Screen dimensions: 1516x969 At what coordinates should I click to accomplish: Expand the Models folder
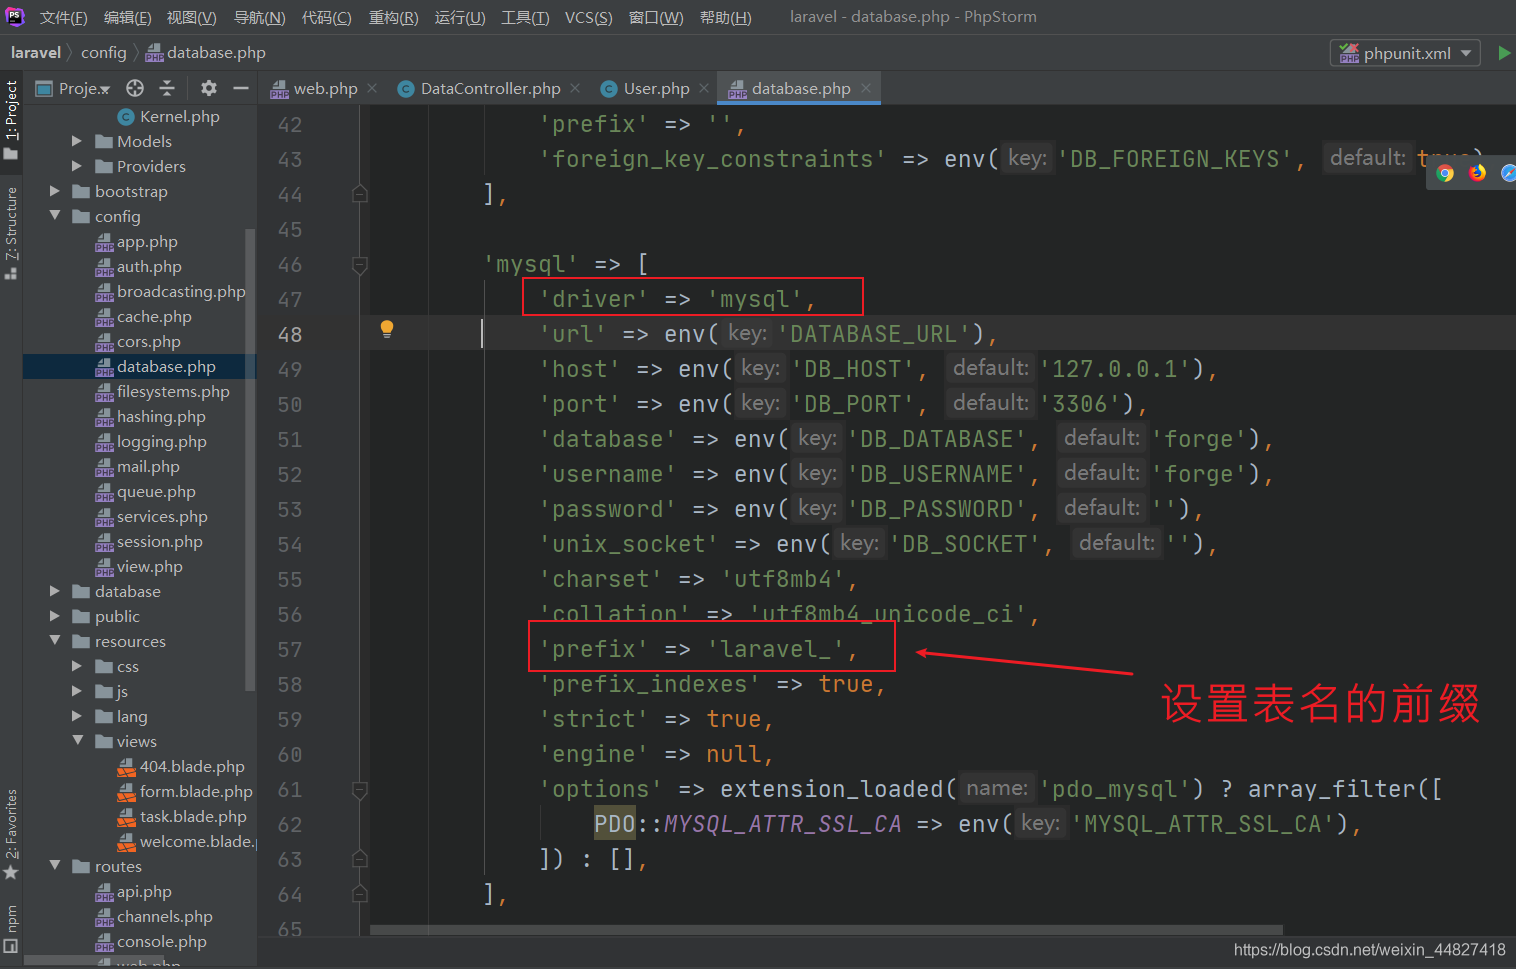(77, 141)
